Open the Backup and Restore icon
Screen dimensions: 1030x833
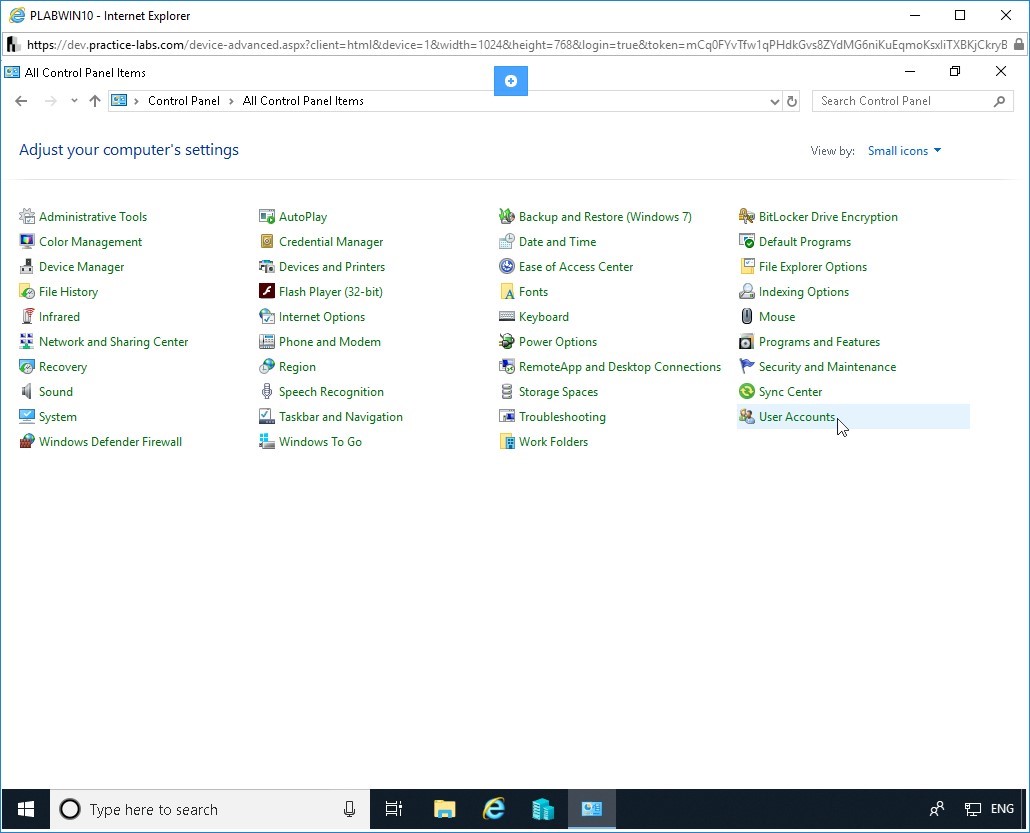[506, 216]
